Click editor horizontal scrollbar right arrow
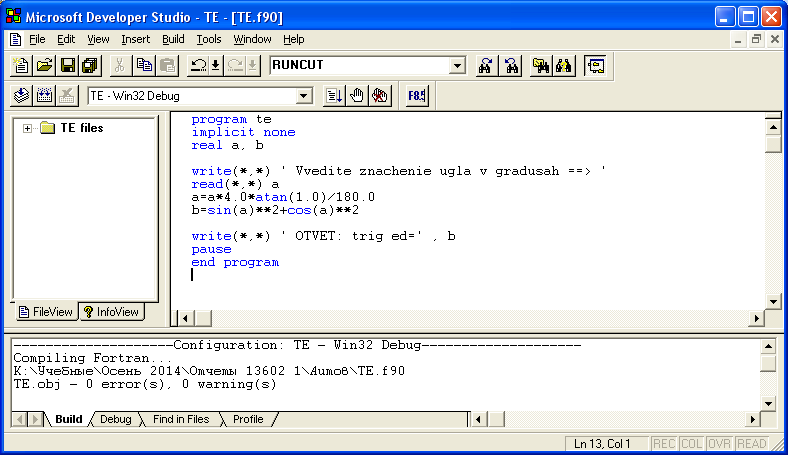 pyautogui.click(x=756, y=318)
